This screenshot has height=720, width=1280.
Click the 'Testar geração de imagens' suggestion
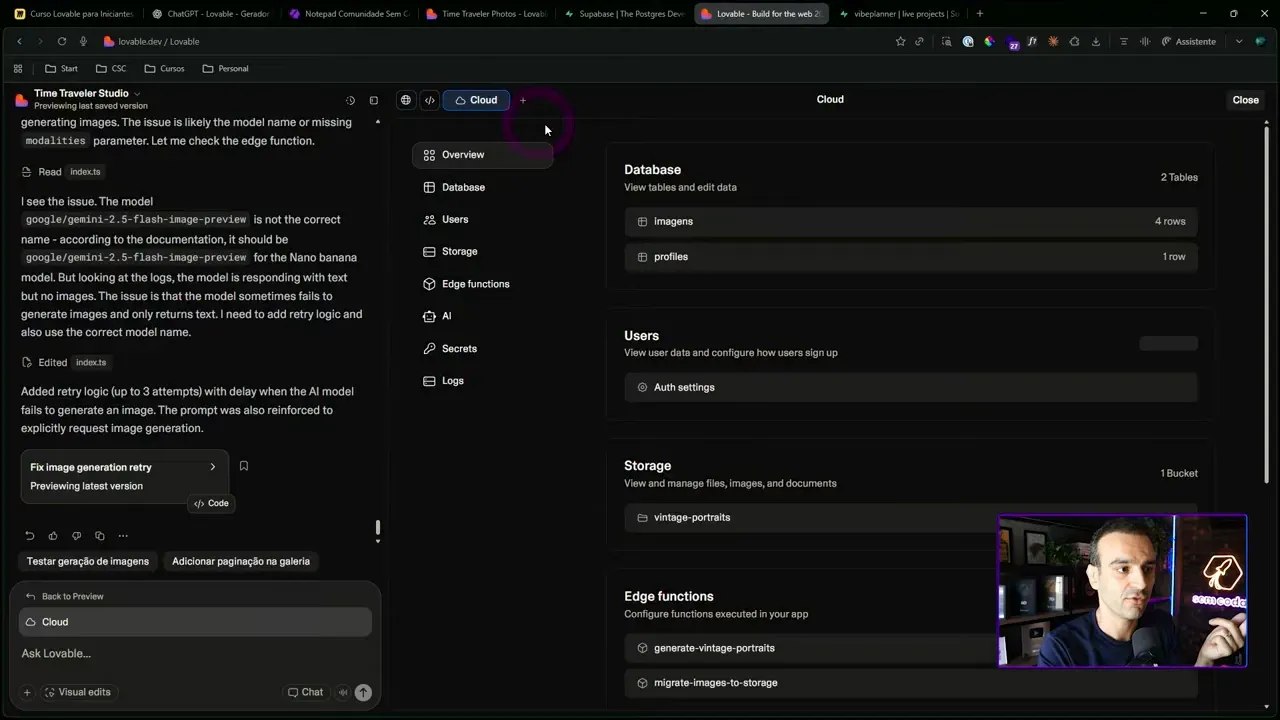coord(87,561)
